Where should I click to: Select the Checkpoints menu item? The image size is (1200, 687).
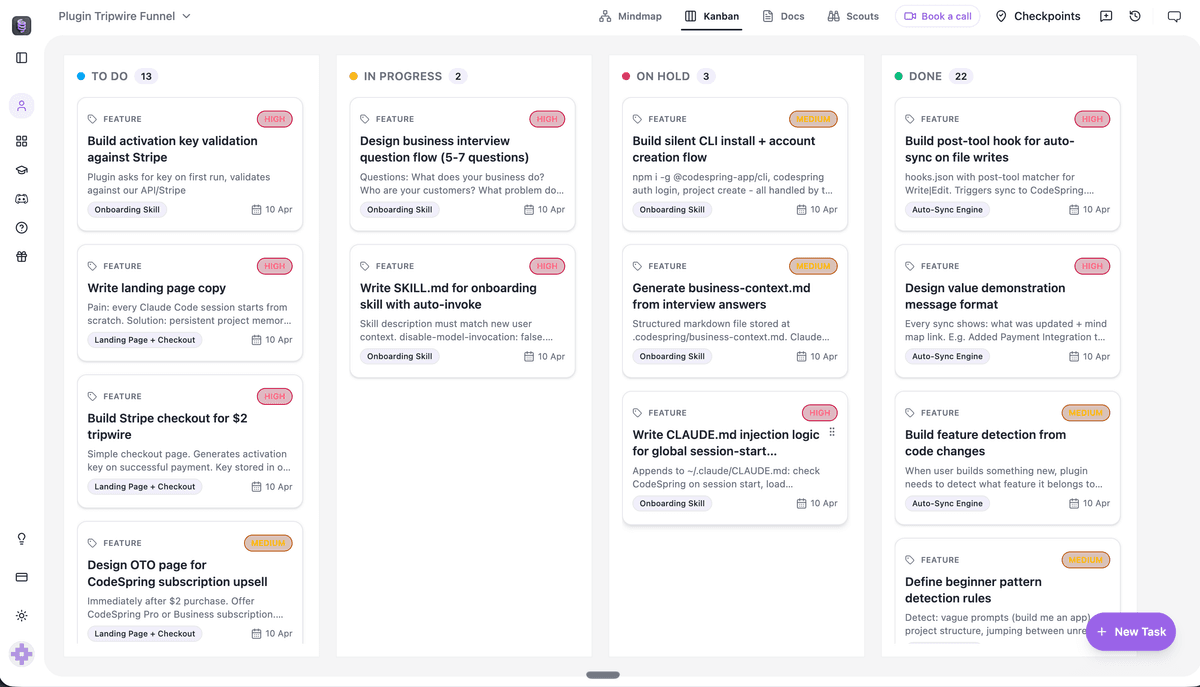(x=1039, y=16)
